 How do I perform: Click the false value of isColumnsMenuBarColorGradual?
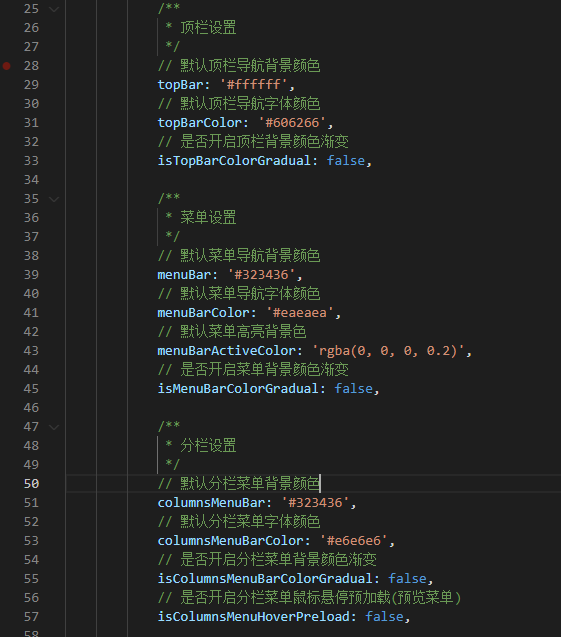pyautogui.click(x=407, y=578)
